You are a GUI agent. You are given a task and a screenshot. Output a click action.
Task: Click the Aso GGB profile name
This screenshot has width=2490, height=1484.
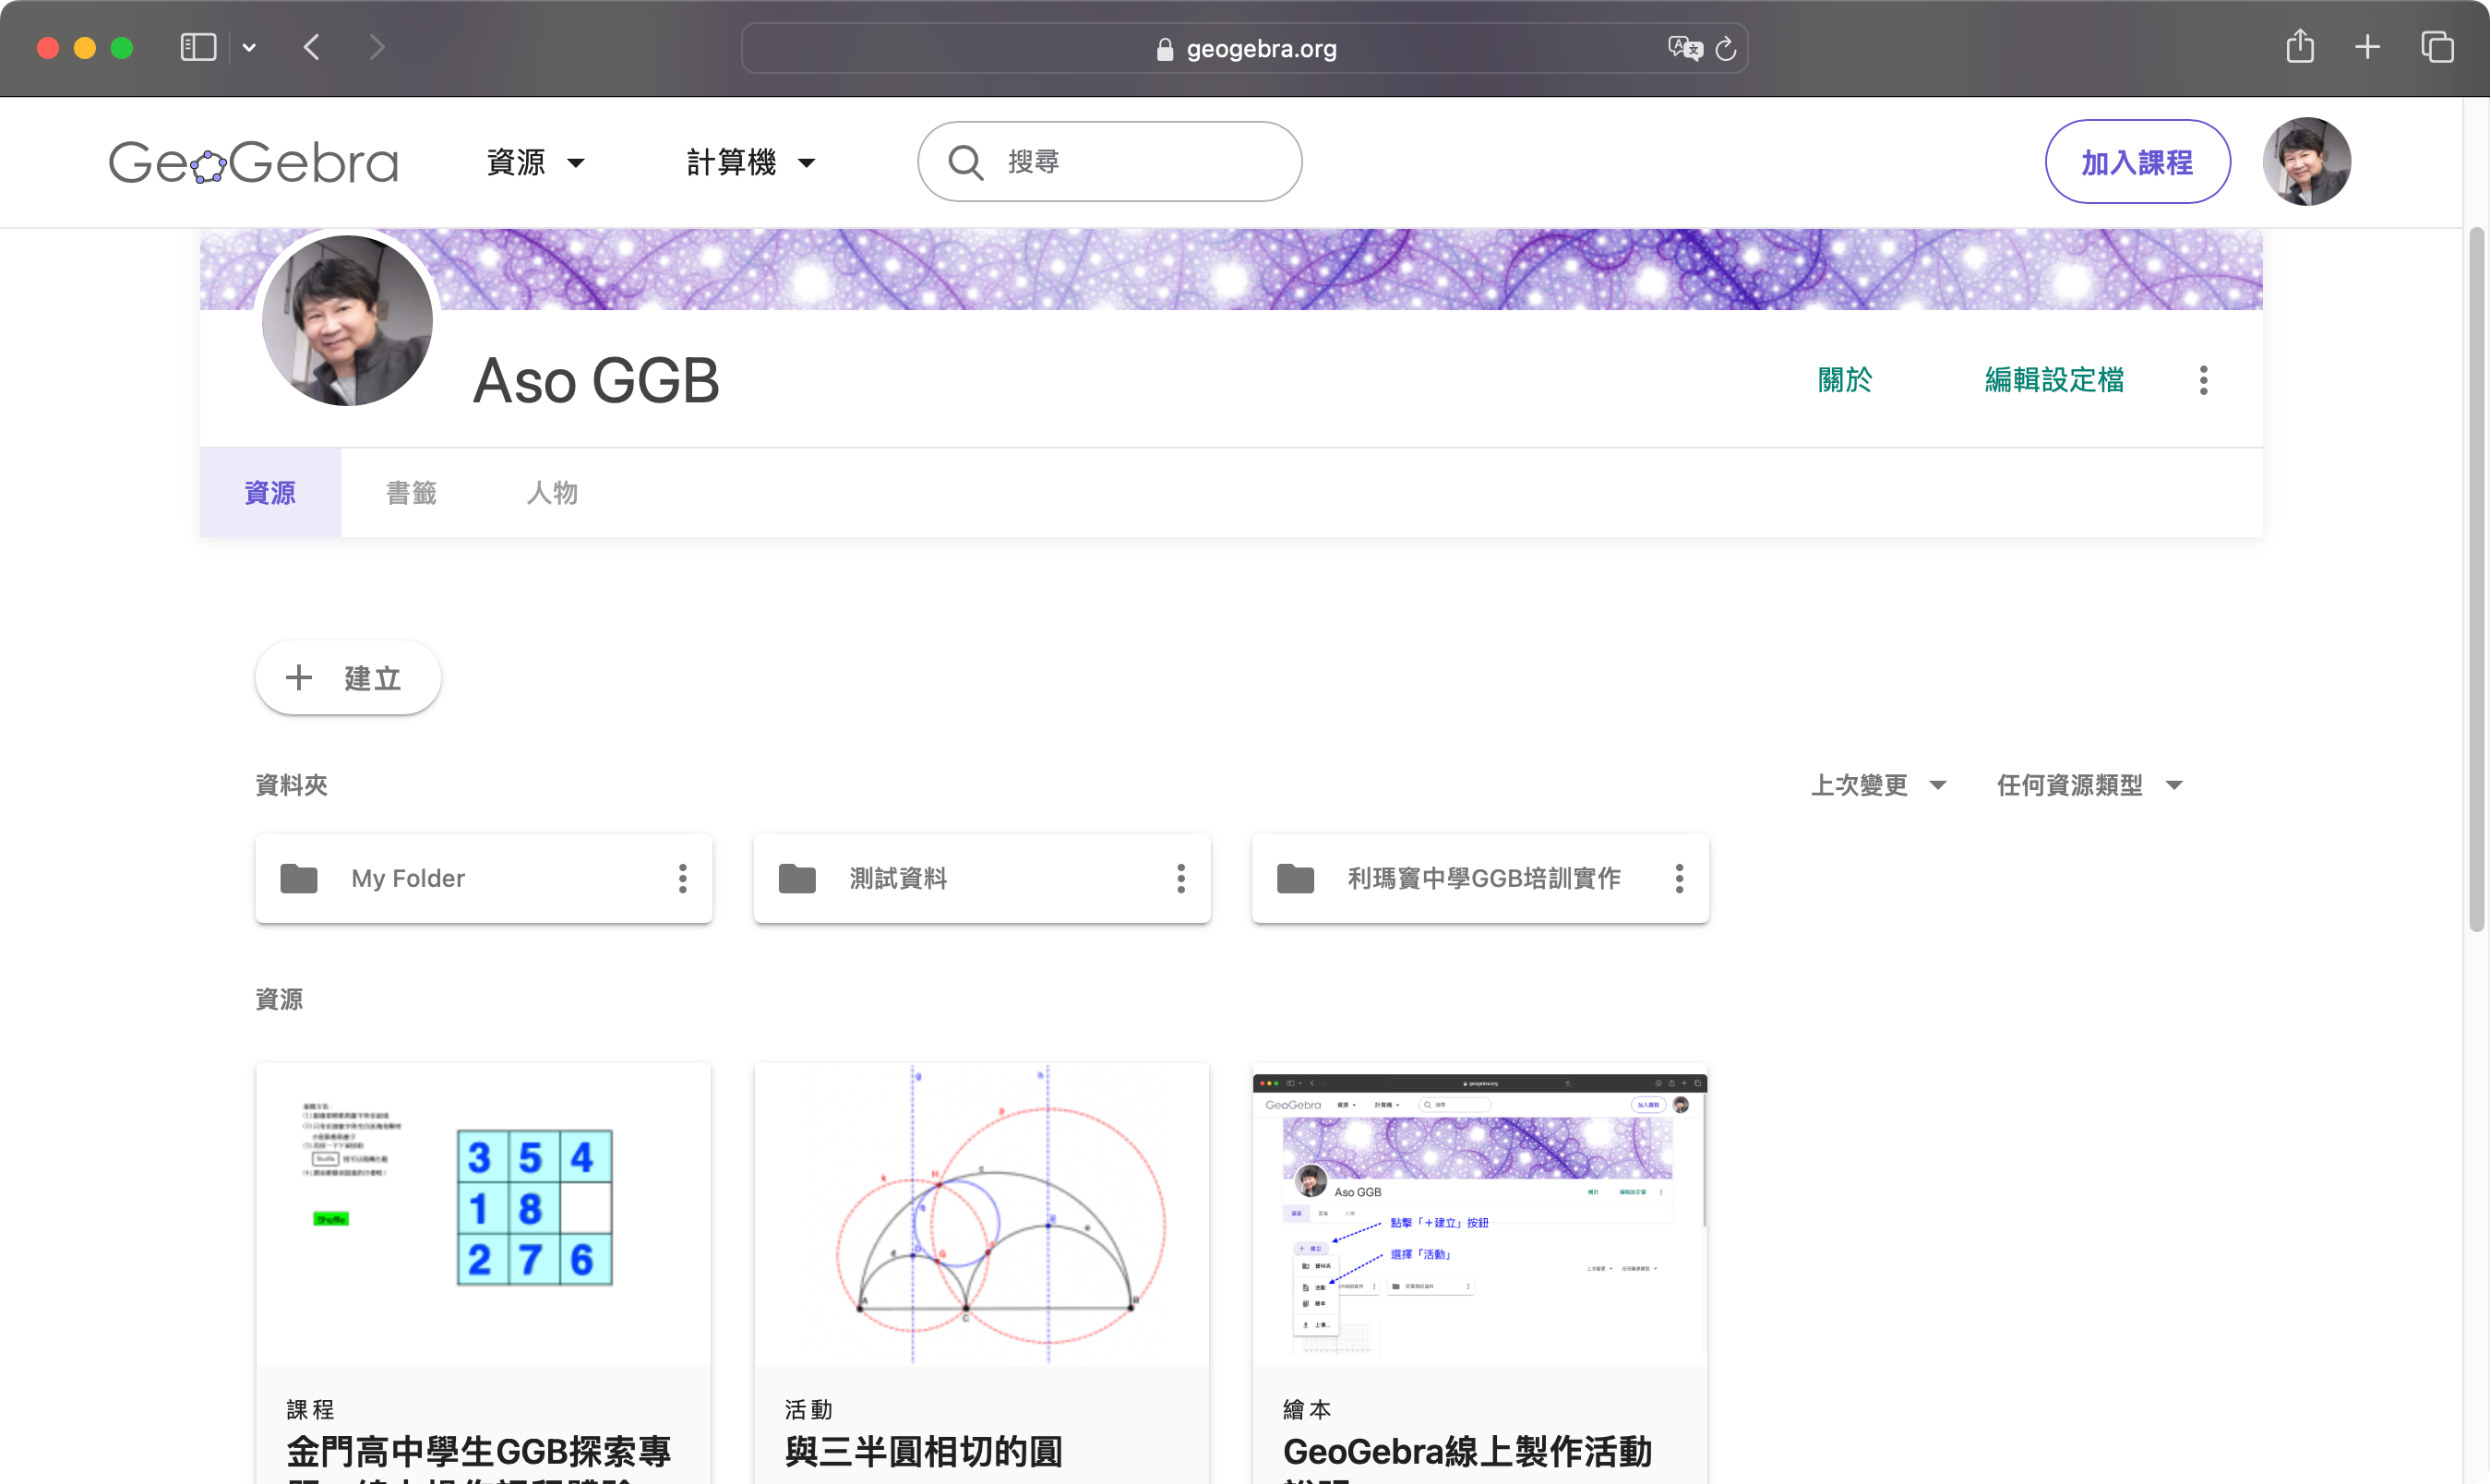[595, 380]
